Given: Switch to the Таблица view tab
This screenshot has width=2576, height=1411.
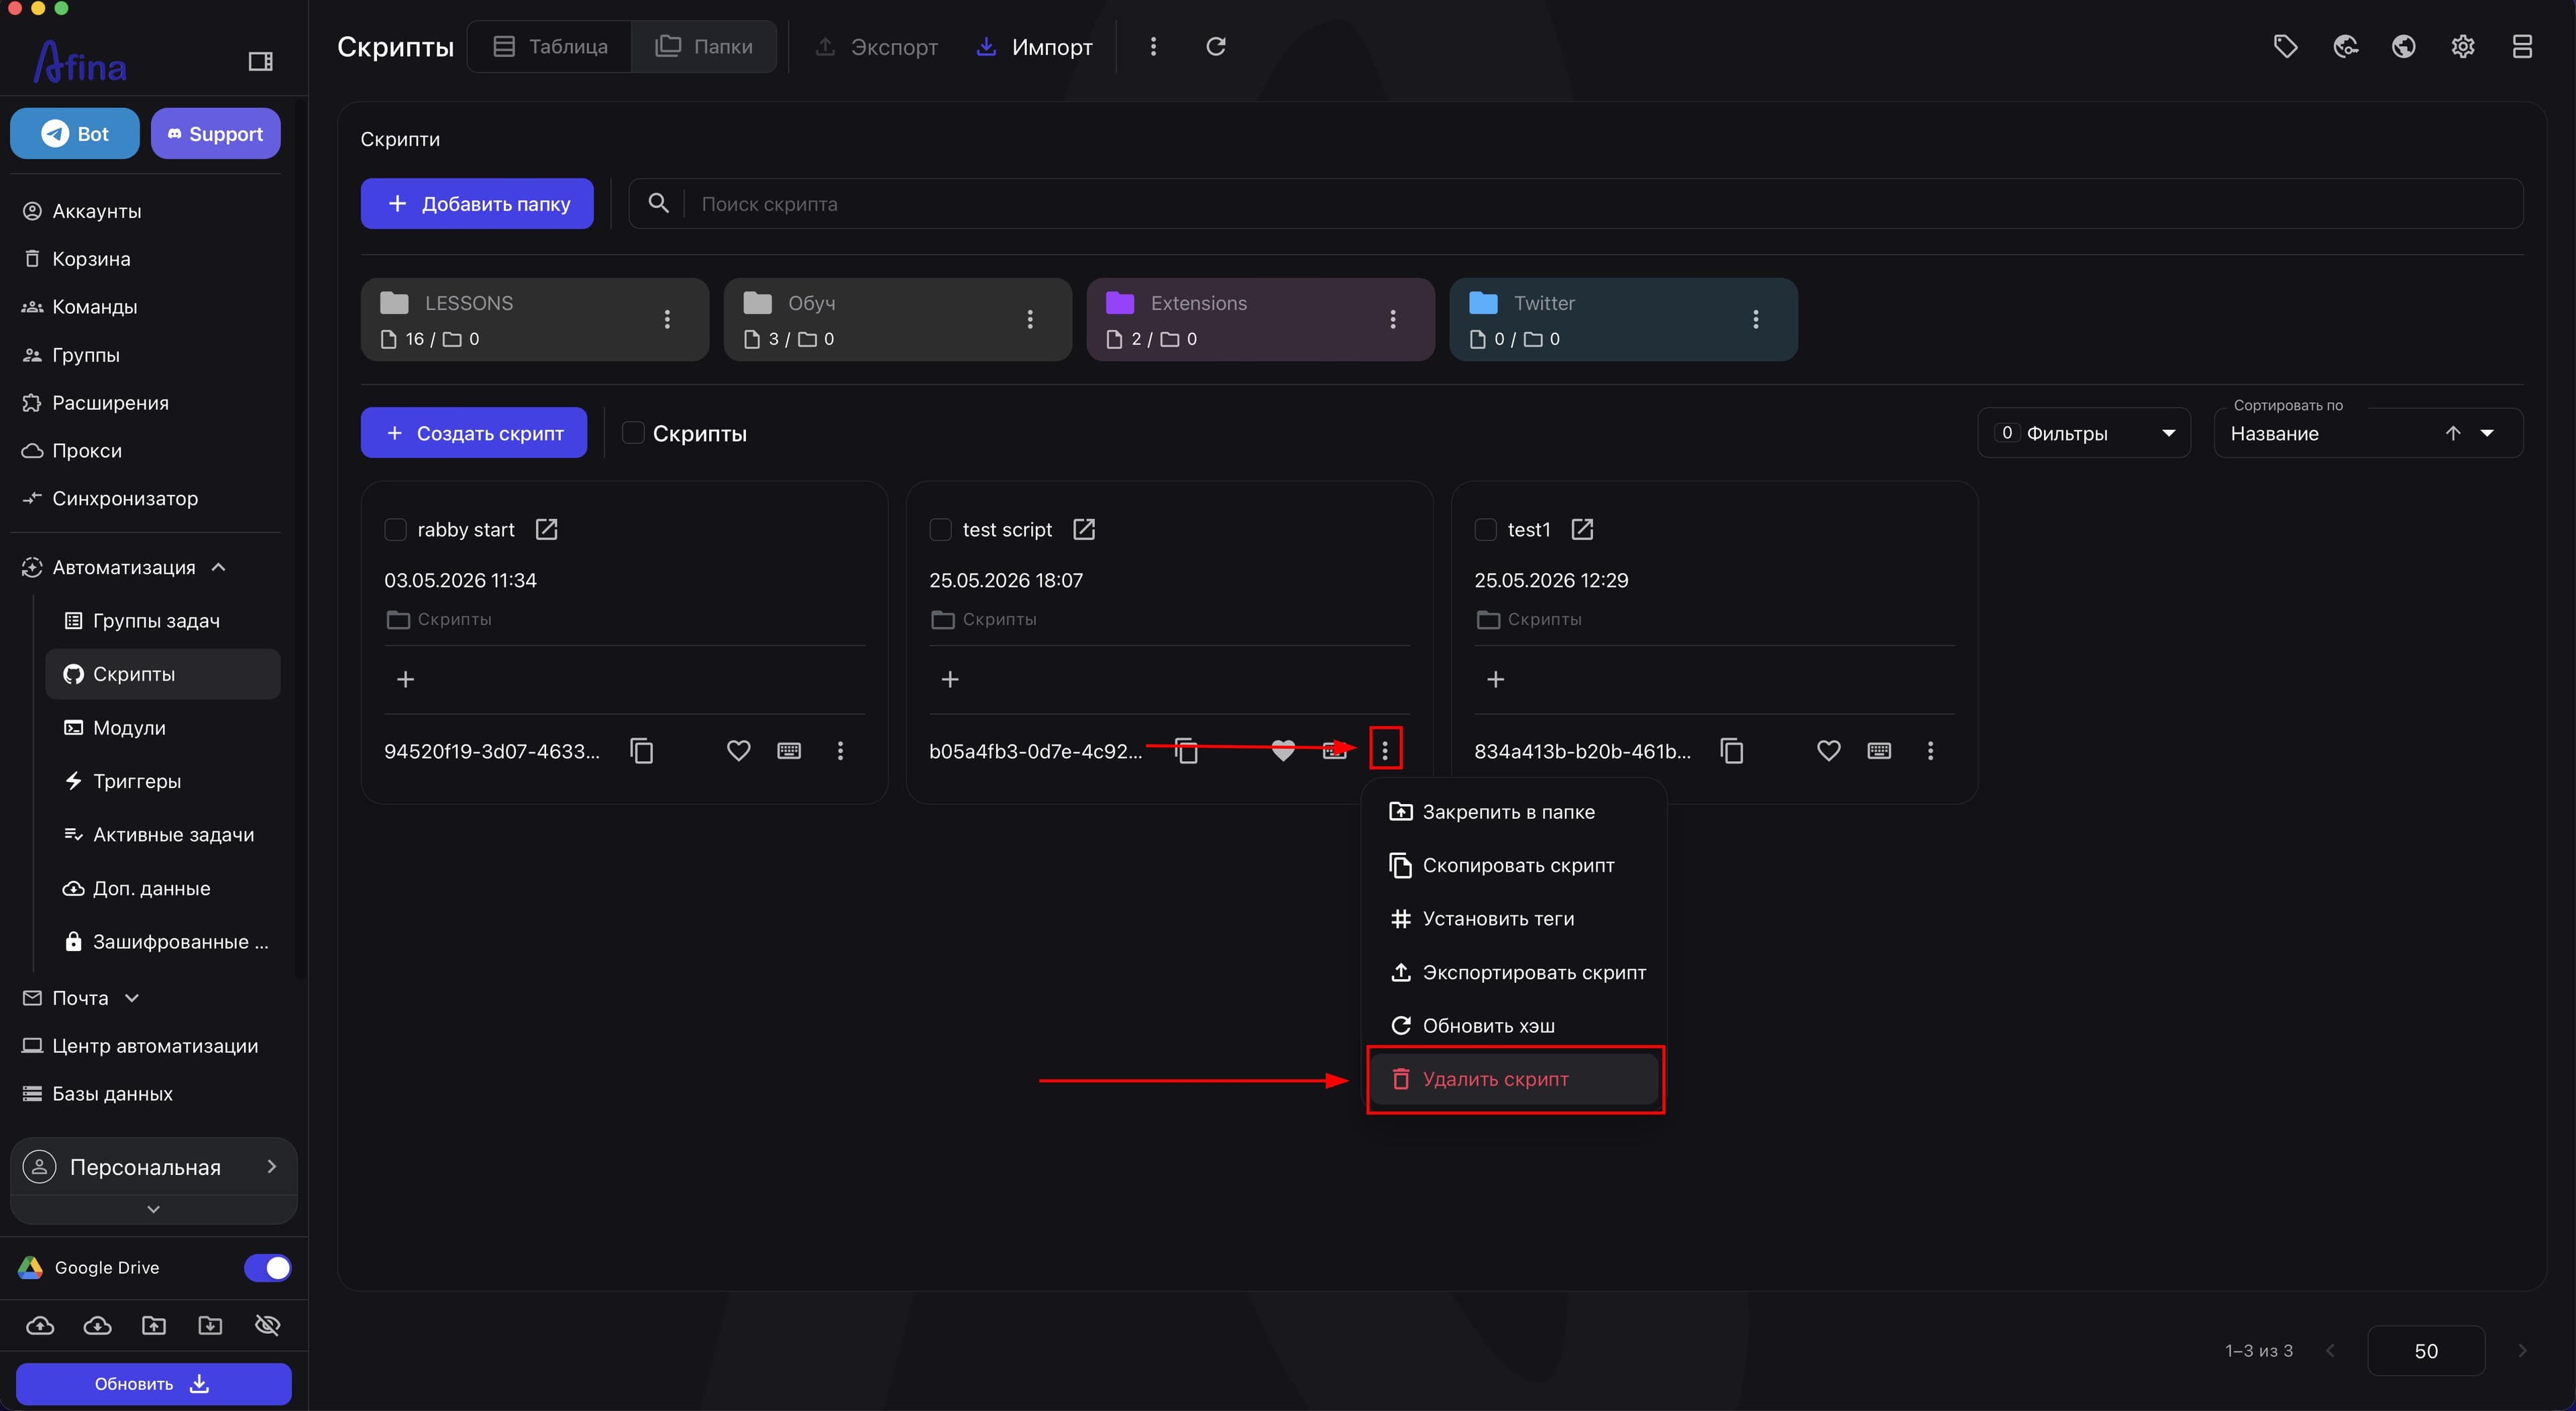Looking at the screenshot, I should click(550, 46).
